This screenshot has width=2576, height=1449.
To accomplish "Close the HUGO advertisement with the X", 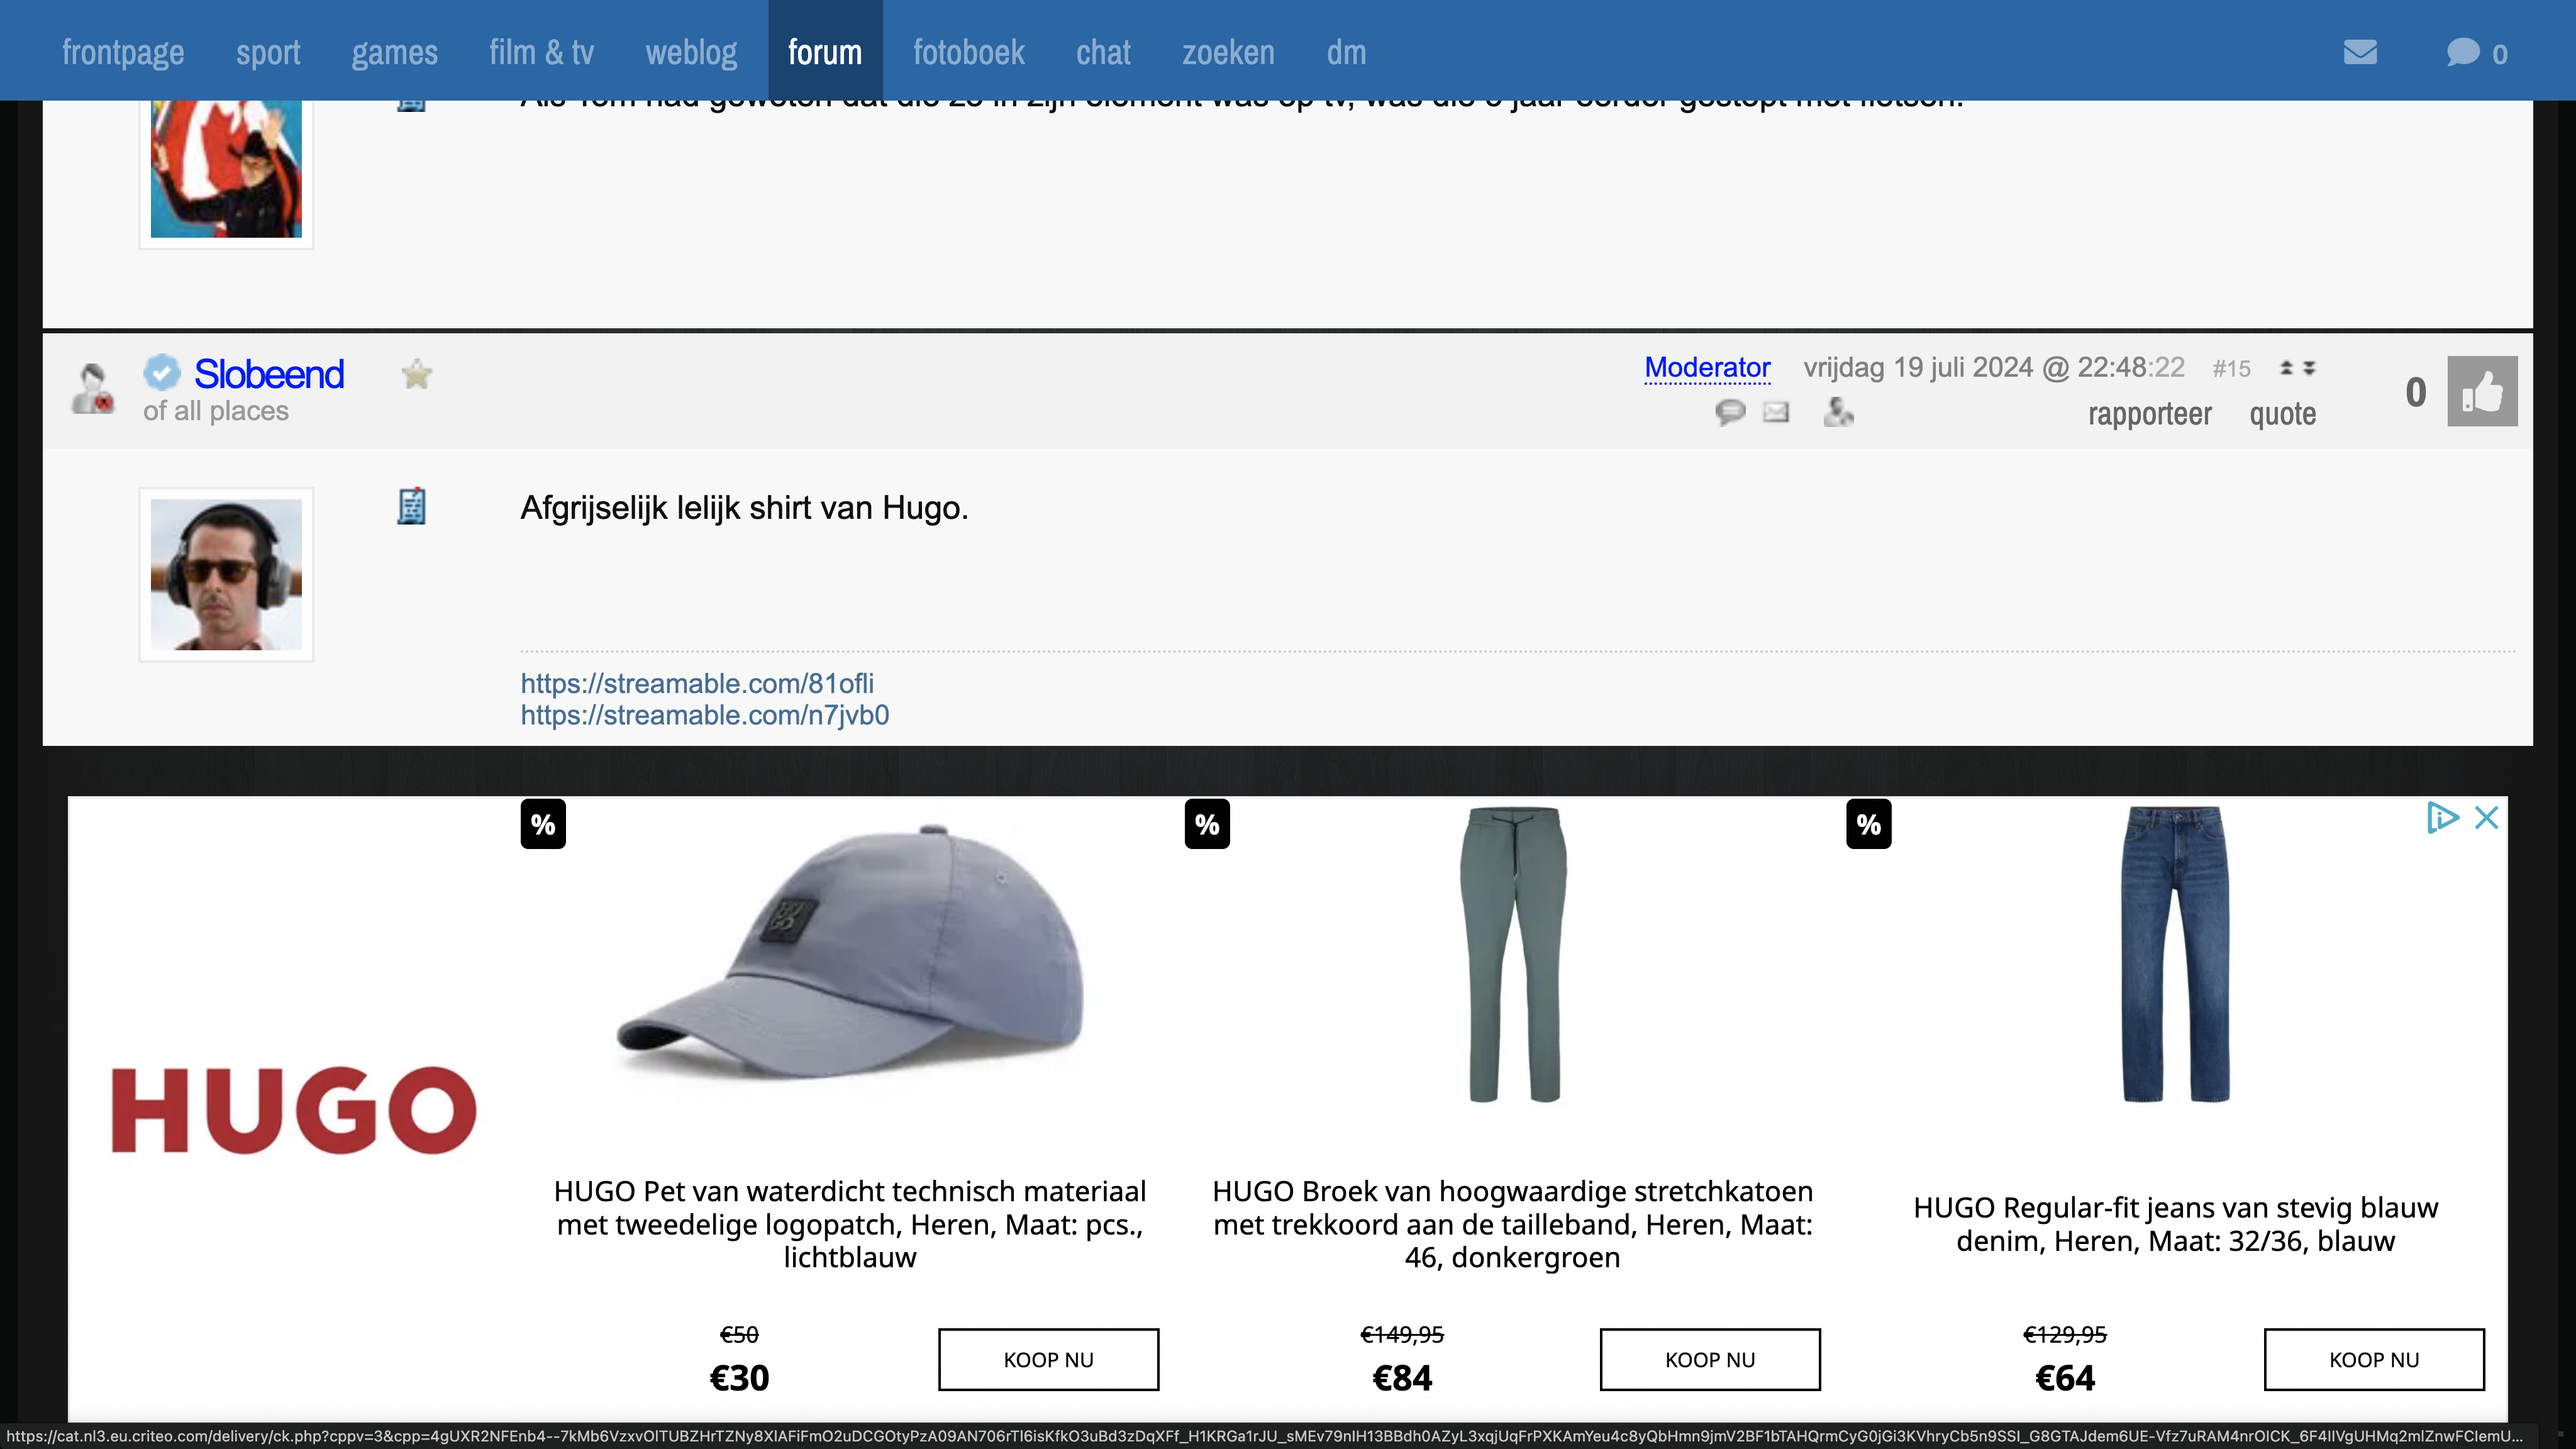I will pyautogui.click(x=2486, y=817).
